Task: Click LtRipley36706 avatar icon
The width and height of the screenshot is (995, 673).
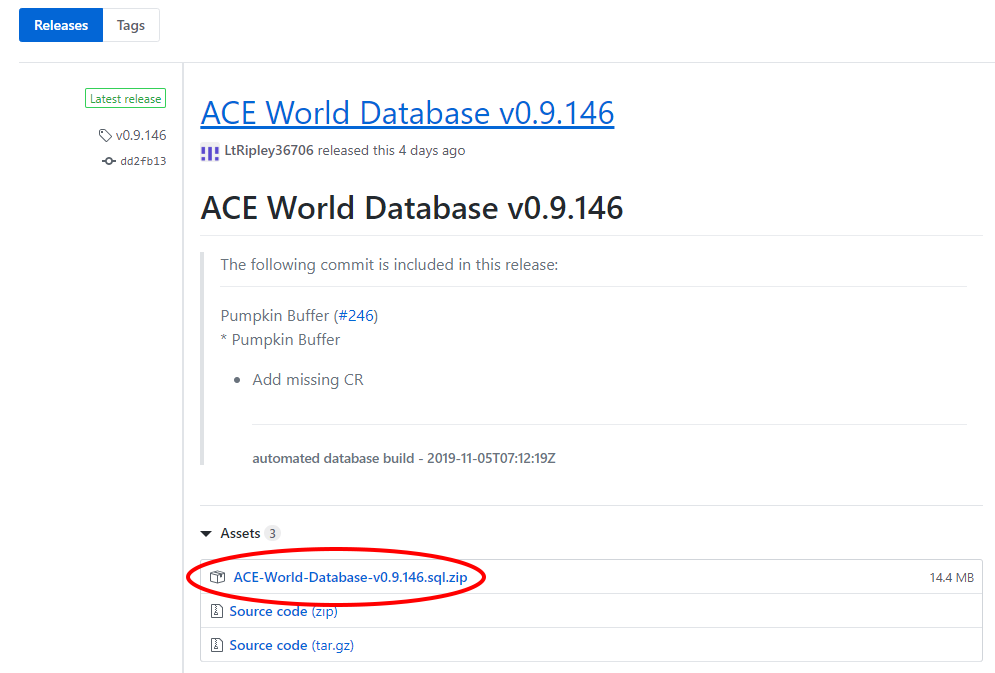Action: pos(210,152)
